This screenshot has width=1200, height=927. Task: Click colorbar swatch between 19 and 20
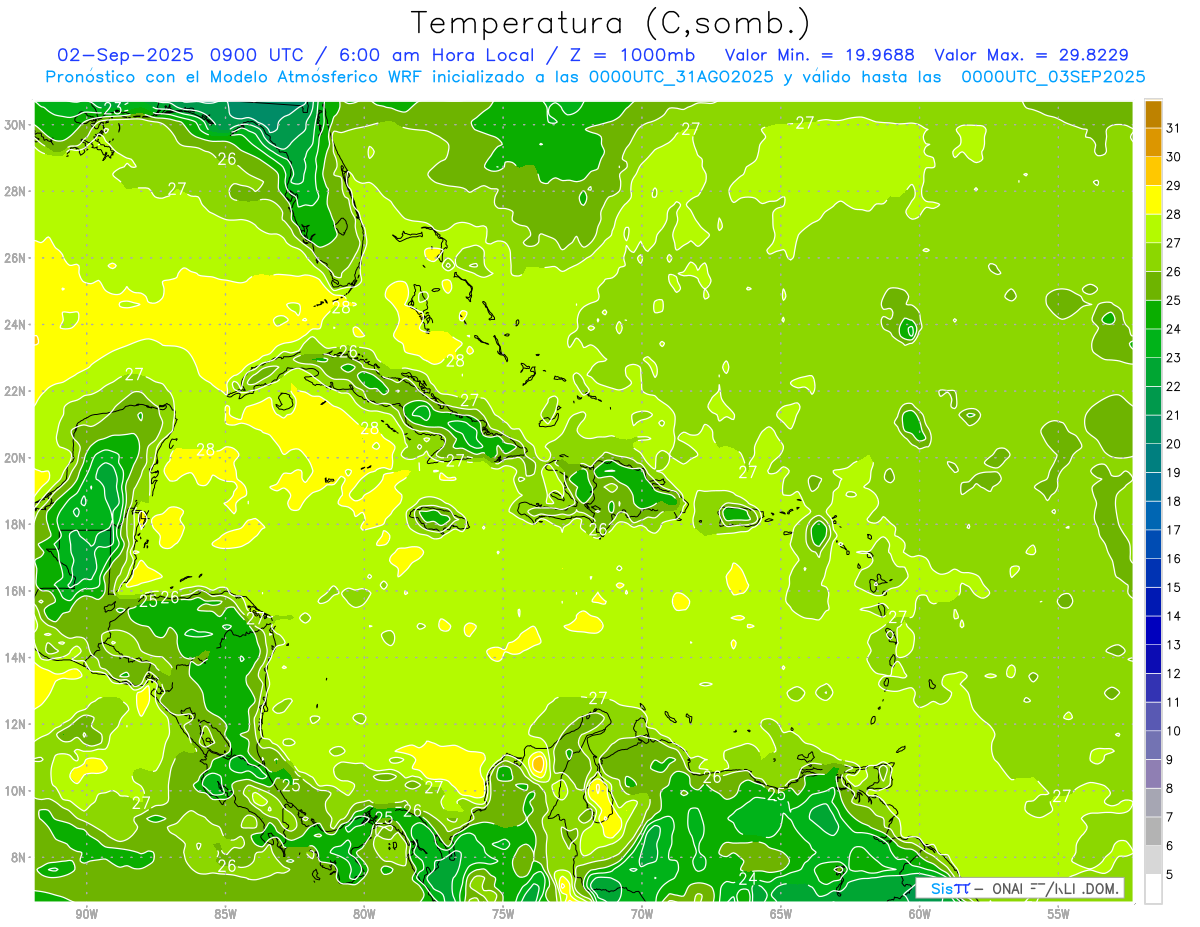click(x=1153, y=458)
